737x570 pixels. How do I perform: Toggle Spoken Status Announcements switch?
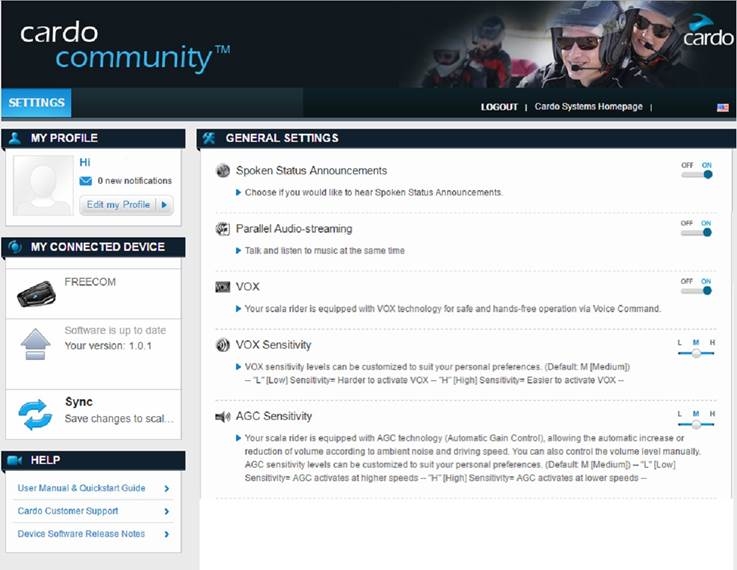click(697, 174)
